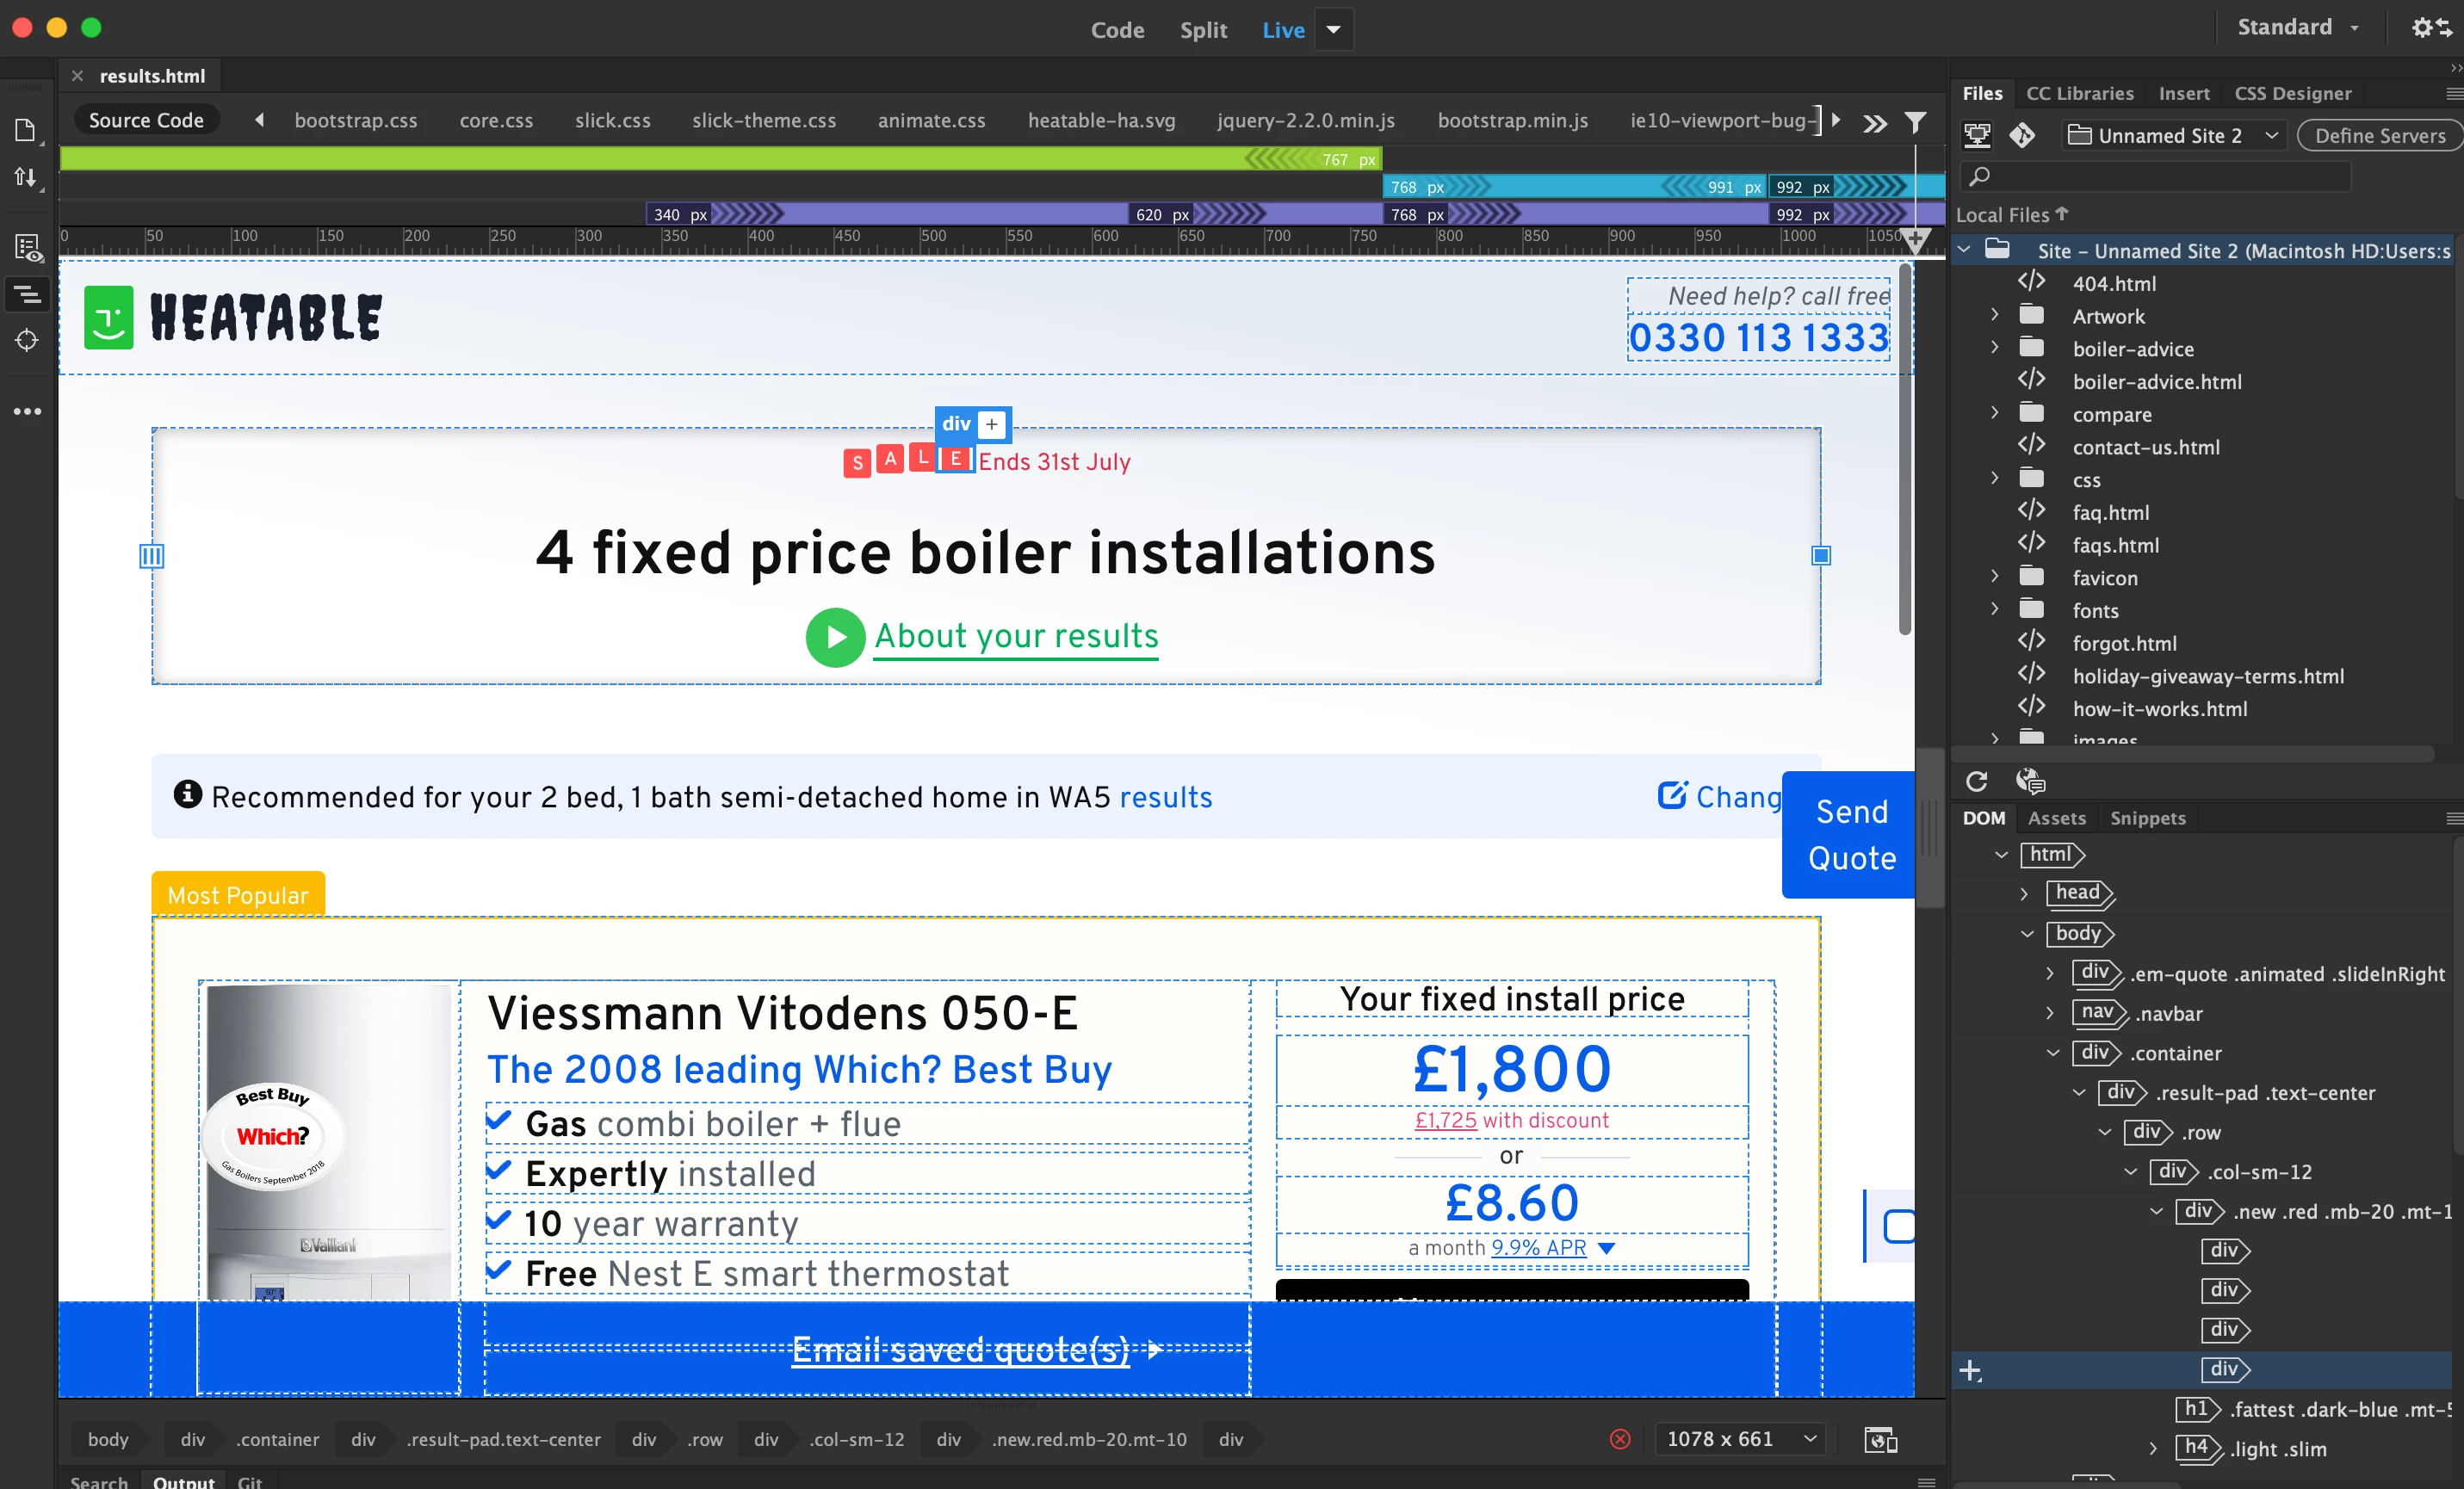The height and width of the screenshot is (1489, 2464).
Task: Click the filter icon in related files bar
Action: click(x=1914, y=122)
